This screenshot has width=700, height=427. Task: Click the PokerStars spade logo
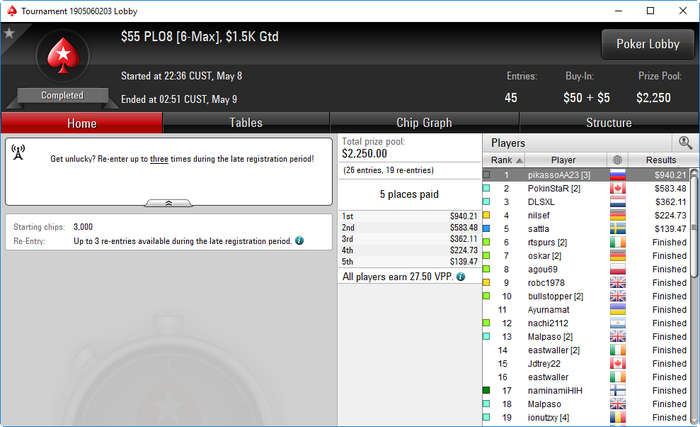coord(63,56)
